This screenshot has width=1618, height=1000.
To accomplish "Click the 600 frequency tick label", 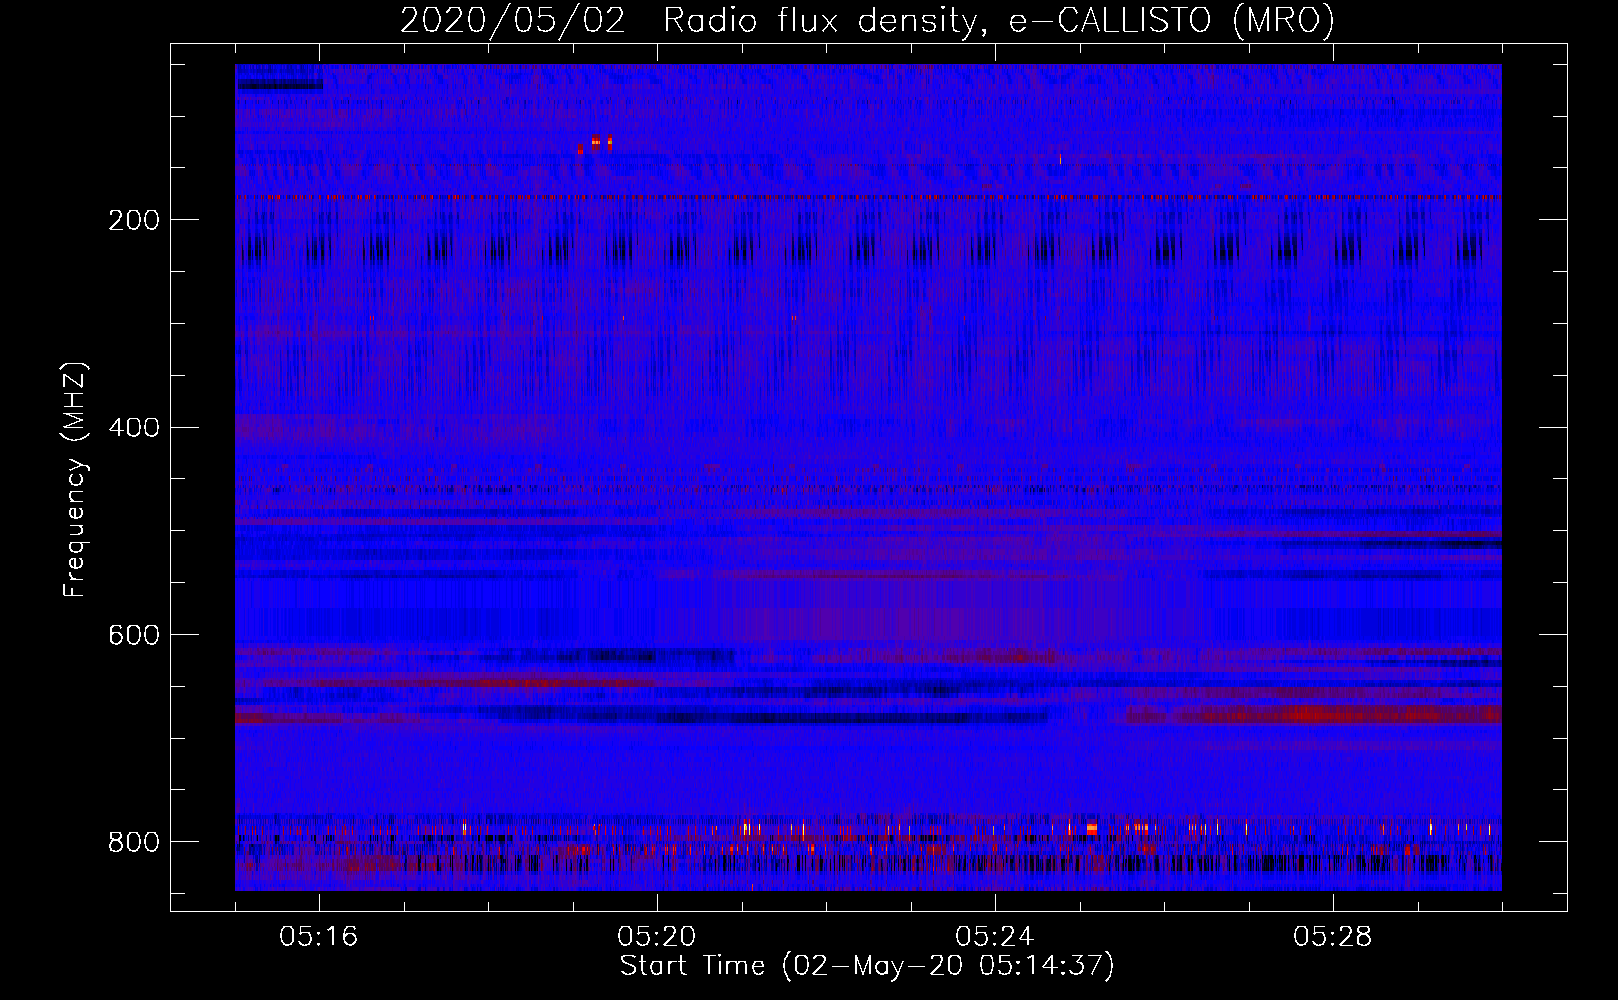I will 133,635.
